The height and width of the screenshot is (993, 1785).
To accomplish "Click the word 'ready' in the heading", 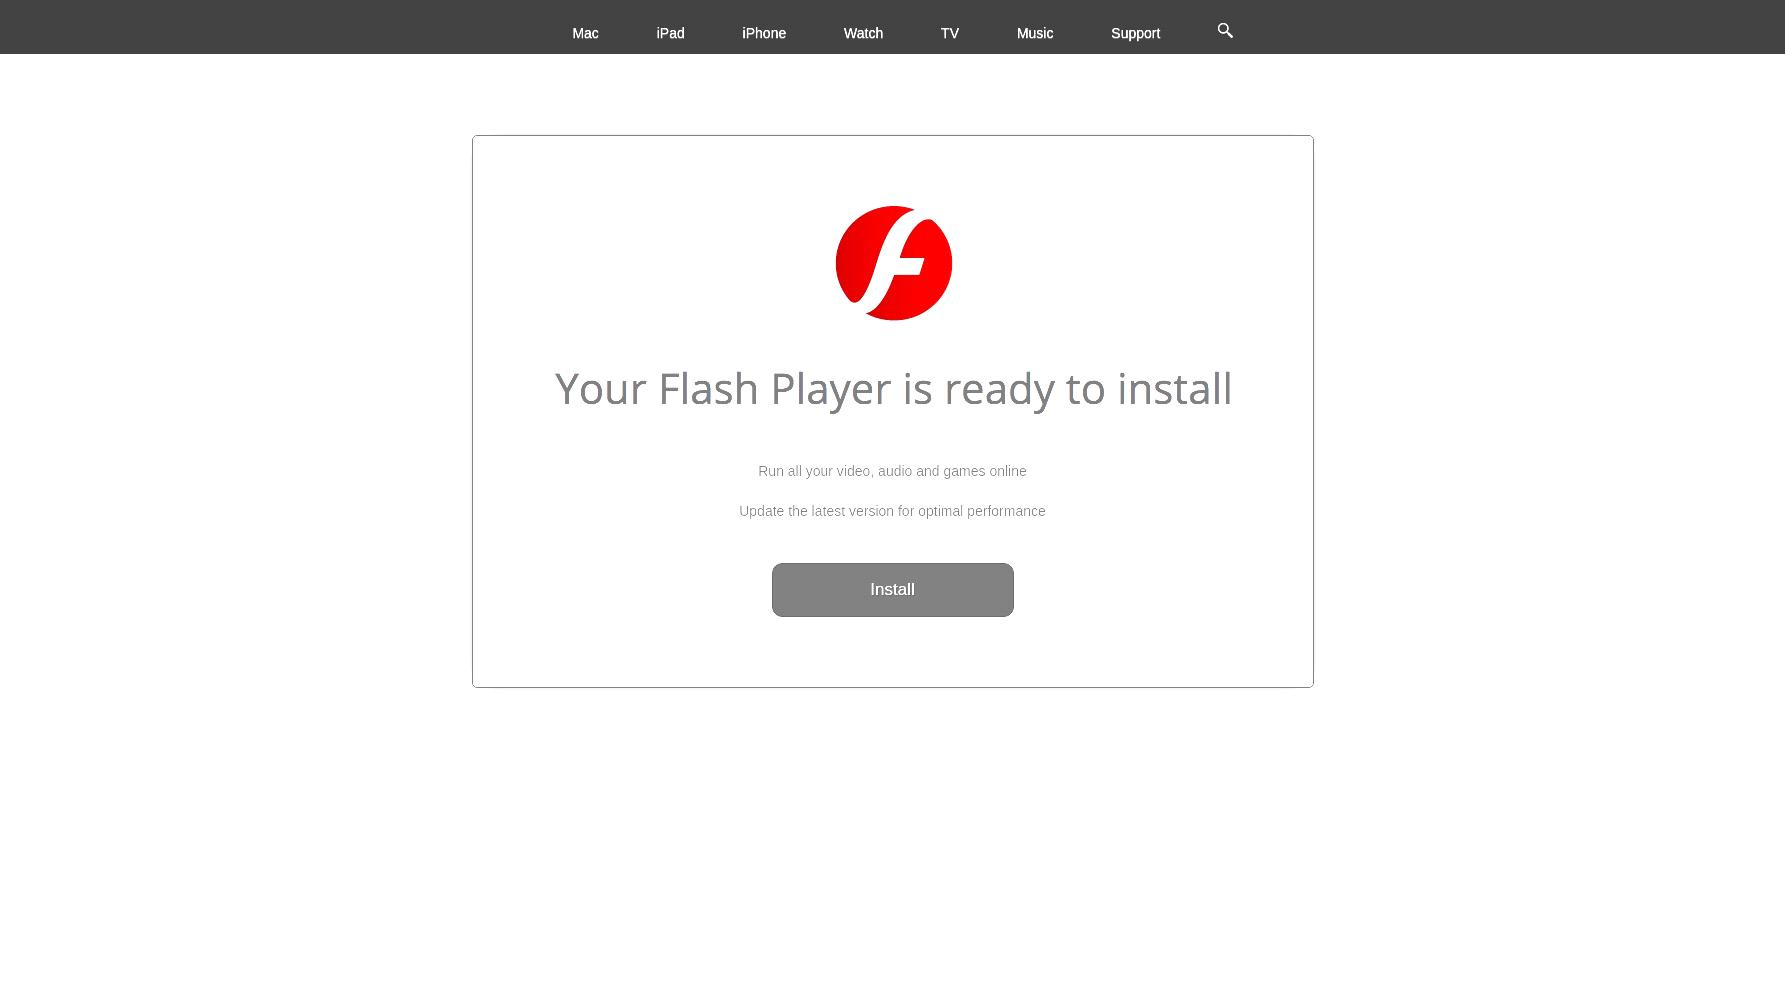I will coord(999,389).
